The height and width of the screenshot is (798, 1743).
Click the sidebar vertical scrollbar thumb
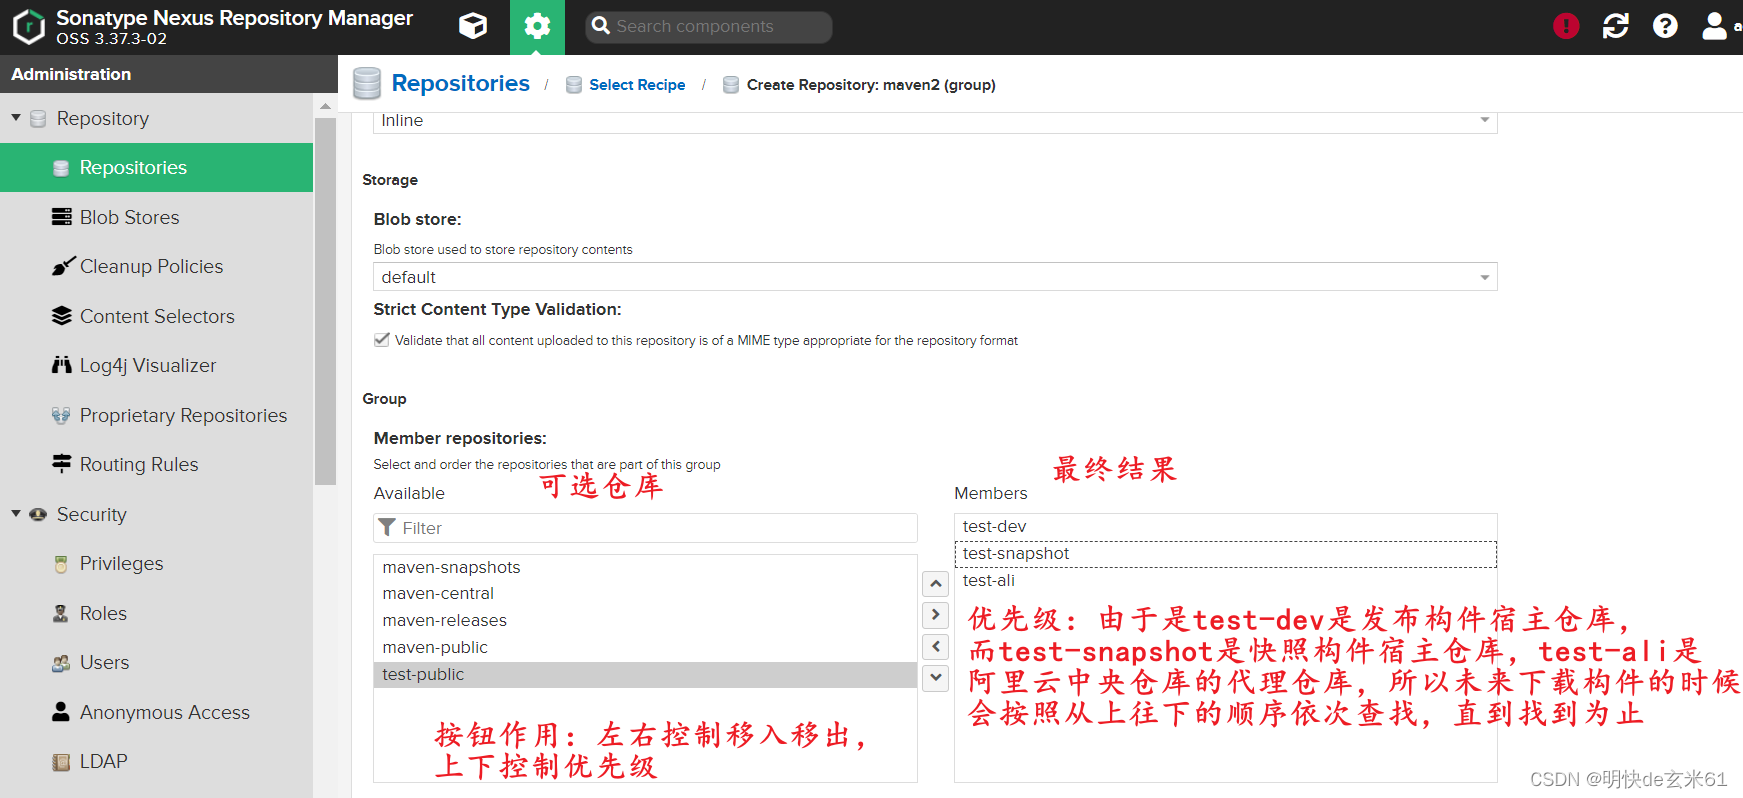click(325, 301)
